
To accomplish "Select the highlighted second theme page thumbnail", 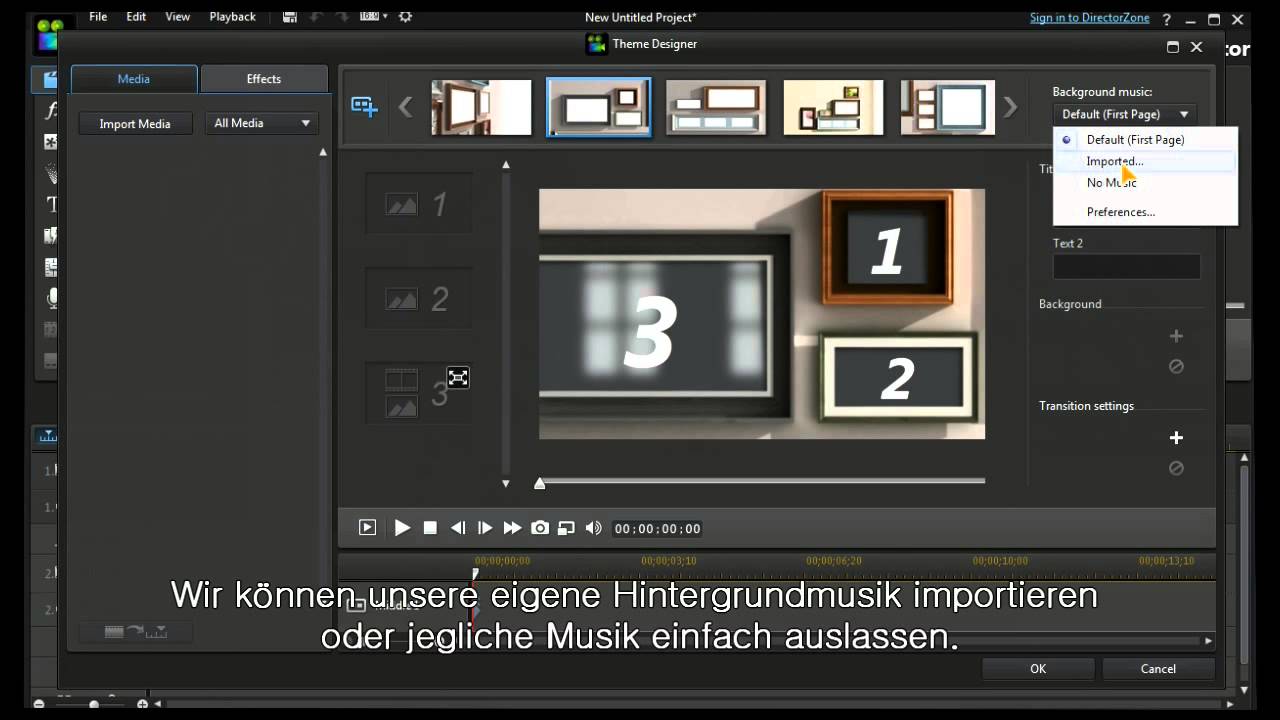I will (x=599, y=107).
